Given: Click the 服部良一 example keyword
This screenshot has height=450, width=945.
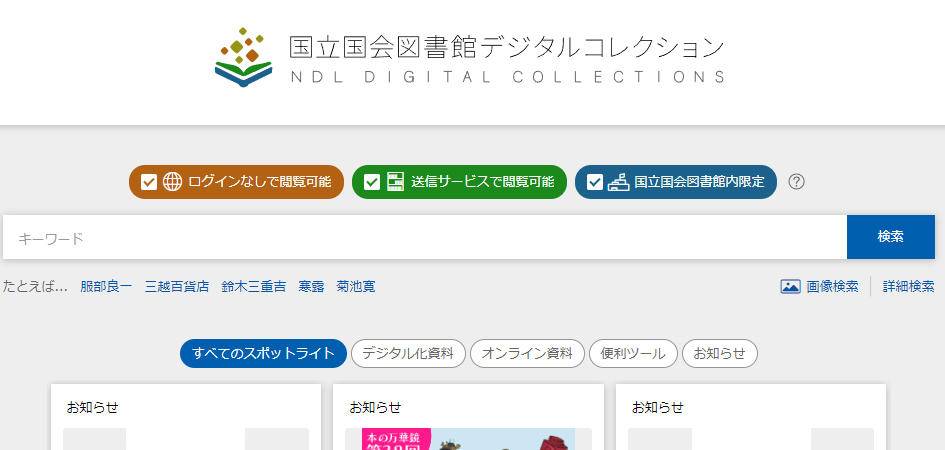Looking at the screenshot, I should click(106, 286).
